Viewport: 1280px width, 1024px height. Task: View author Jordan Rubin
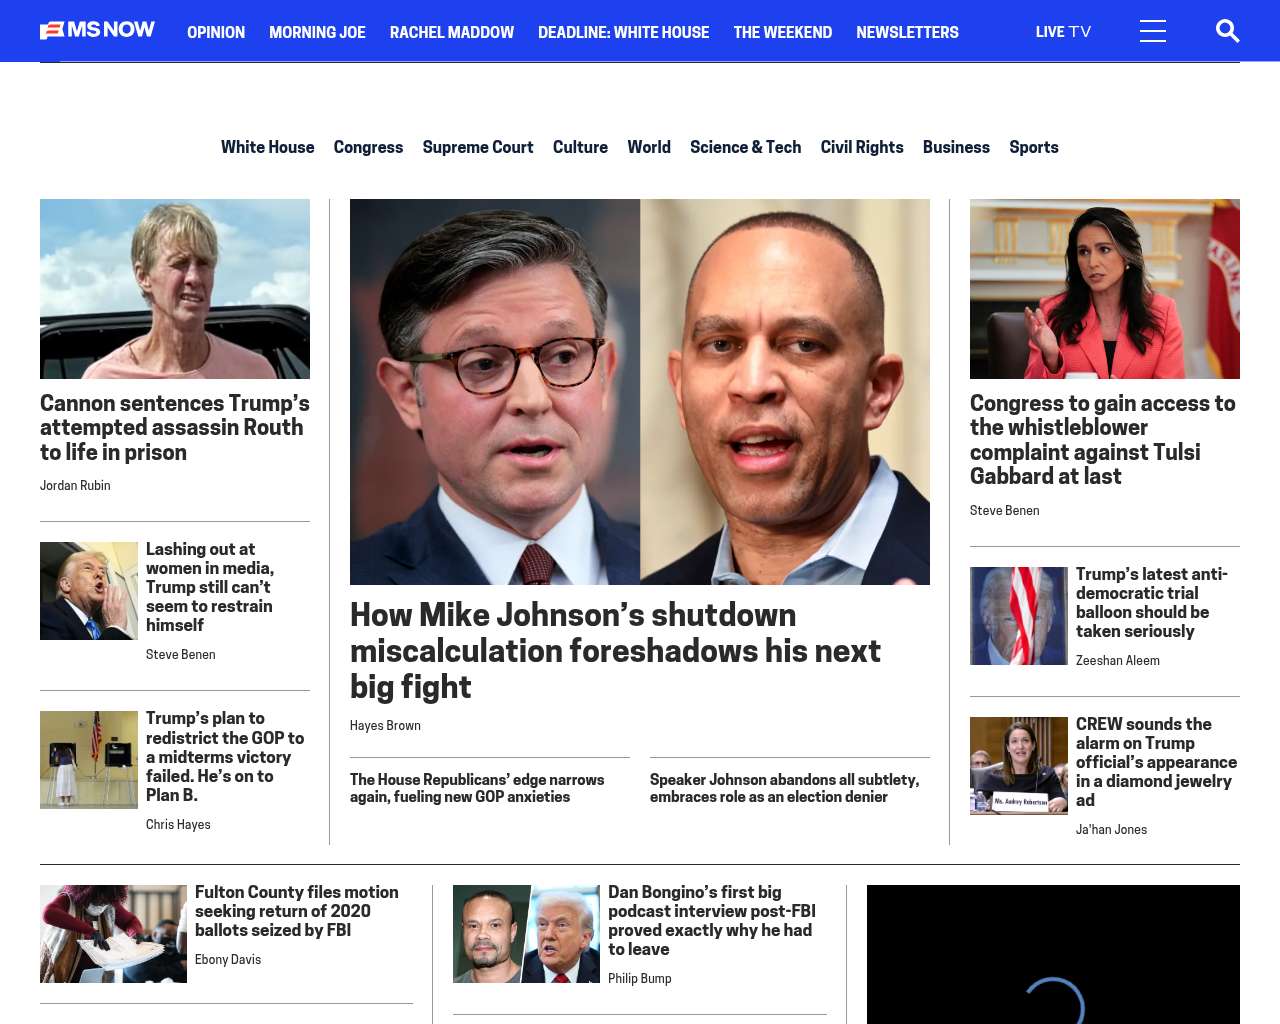[75, 486]
